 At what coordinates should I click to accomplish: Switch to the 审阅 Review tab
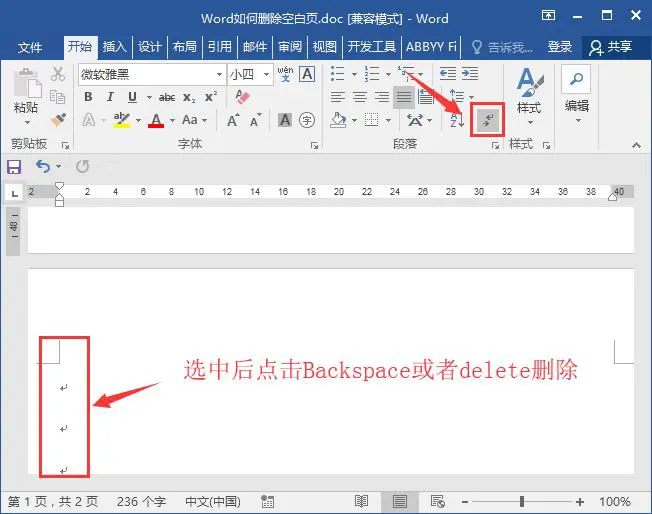pos(290,47)
